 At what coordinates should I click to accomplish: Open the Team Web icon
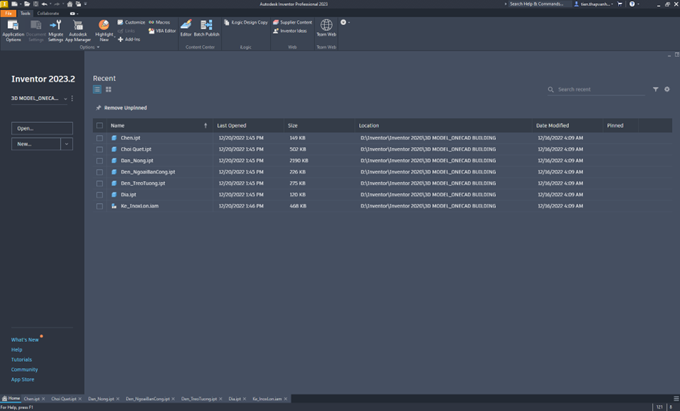point(326,27)
